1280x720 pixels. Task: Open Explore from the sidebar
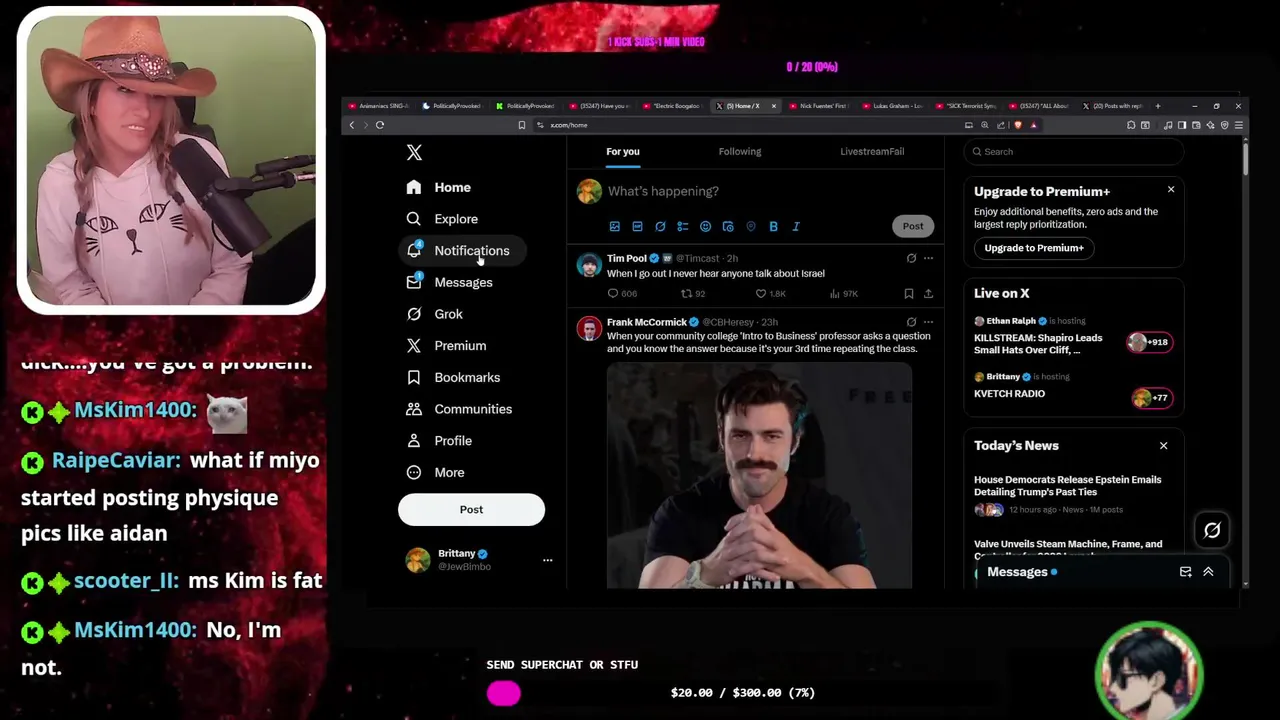(442, 219)
